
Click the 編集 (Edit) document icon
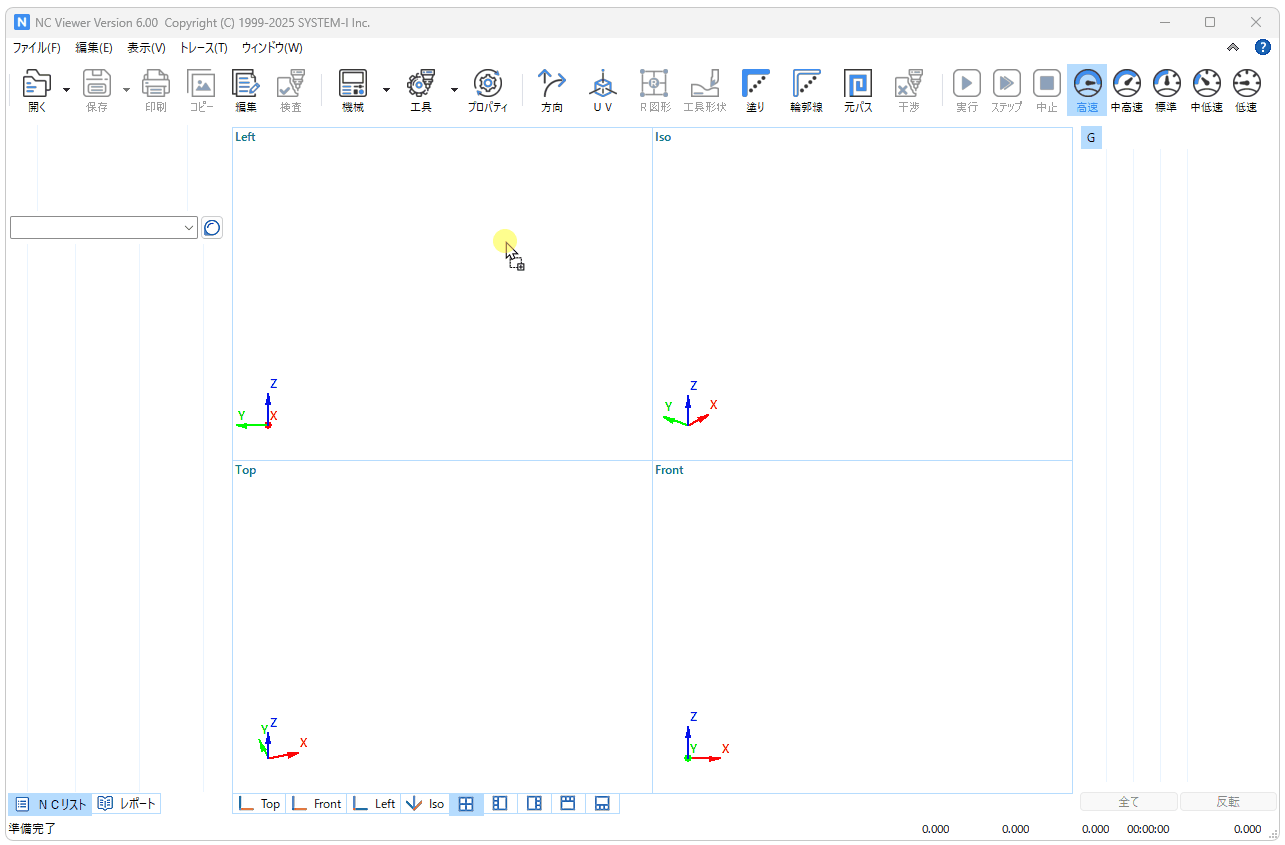click(246, 90)
